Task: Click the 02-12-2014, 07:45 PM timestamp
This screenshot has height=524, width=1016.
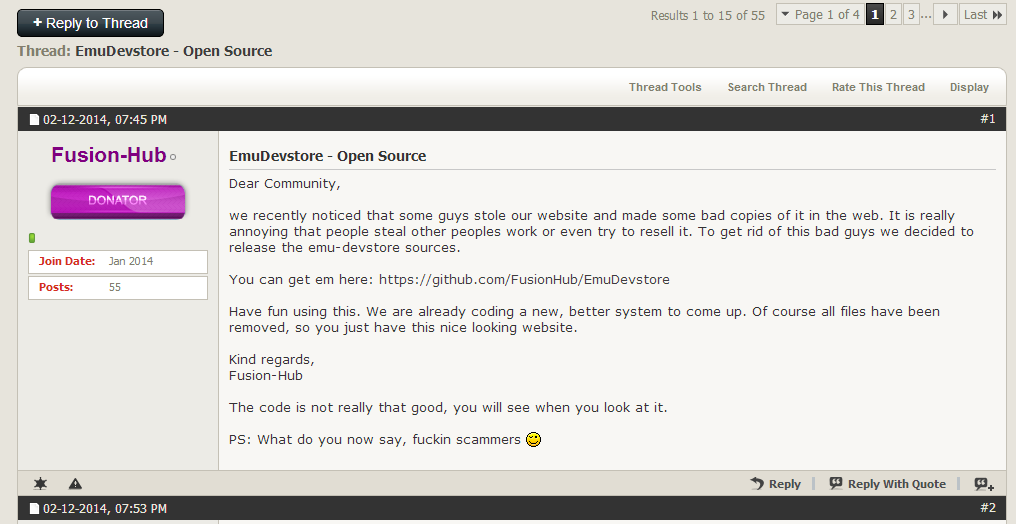Action: pyautogui.click(x=105, y=119)
